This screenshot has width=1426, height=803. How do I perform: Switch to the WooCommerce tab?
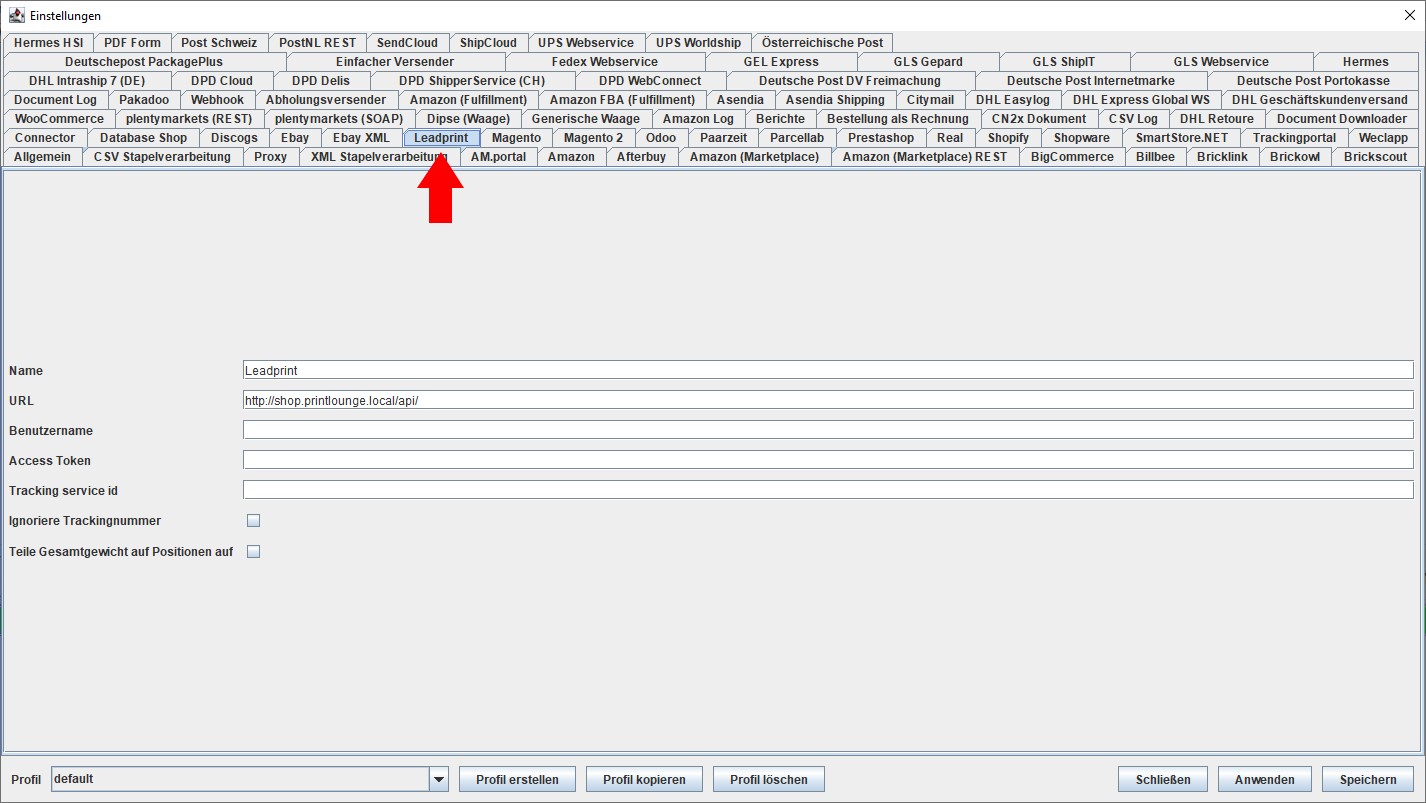pyautogui.click(x=59, y=119)
